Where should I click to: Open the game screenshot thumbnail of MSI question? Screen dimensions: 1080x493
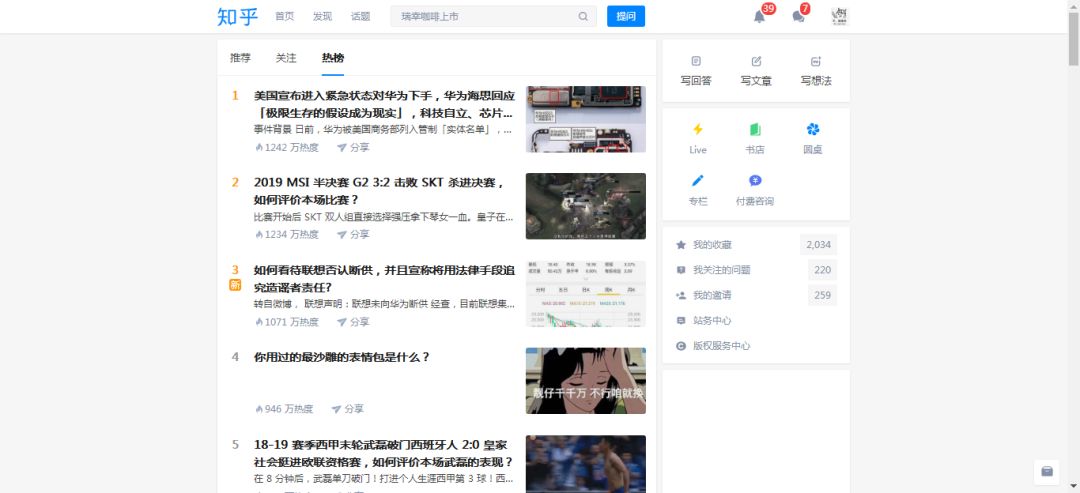coord(585,206)
